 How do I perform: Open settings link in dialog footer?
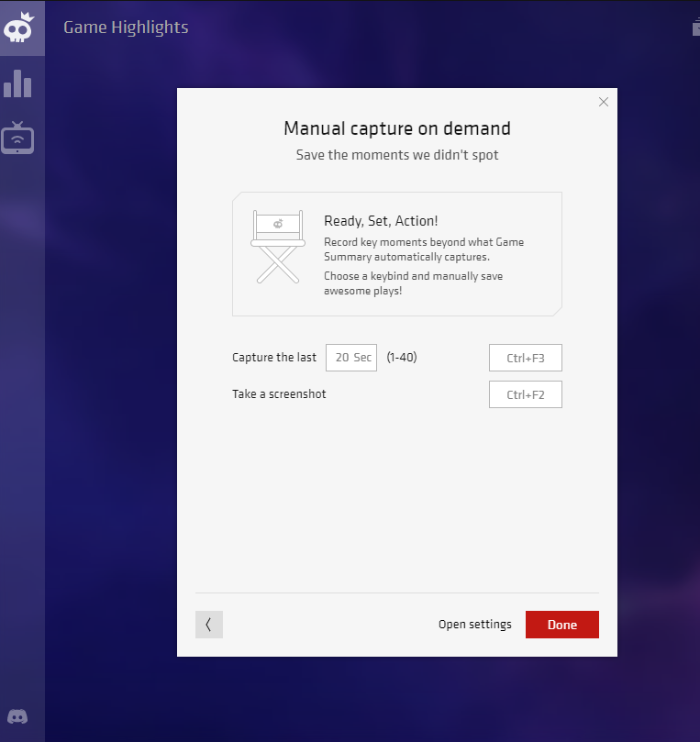pyautogui.click(x=475, y=625)
